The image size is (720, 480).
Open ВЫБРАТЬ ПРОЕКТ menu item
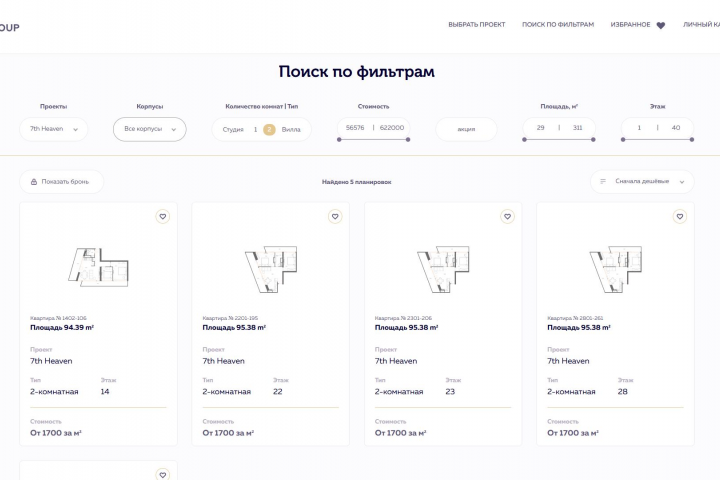coord(477,25)
